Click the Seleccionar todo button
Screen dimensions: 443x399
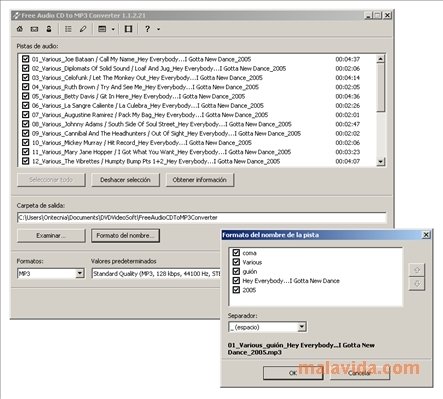click(x=51, y=180)
